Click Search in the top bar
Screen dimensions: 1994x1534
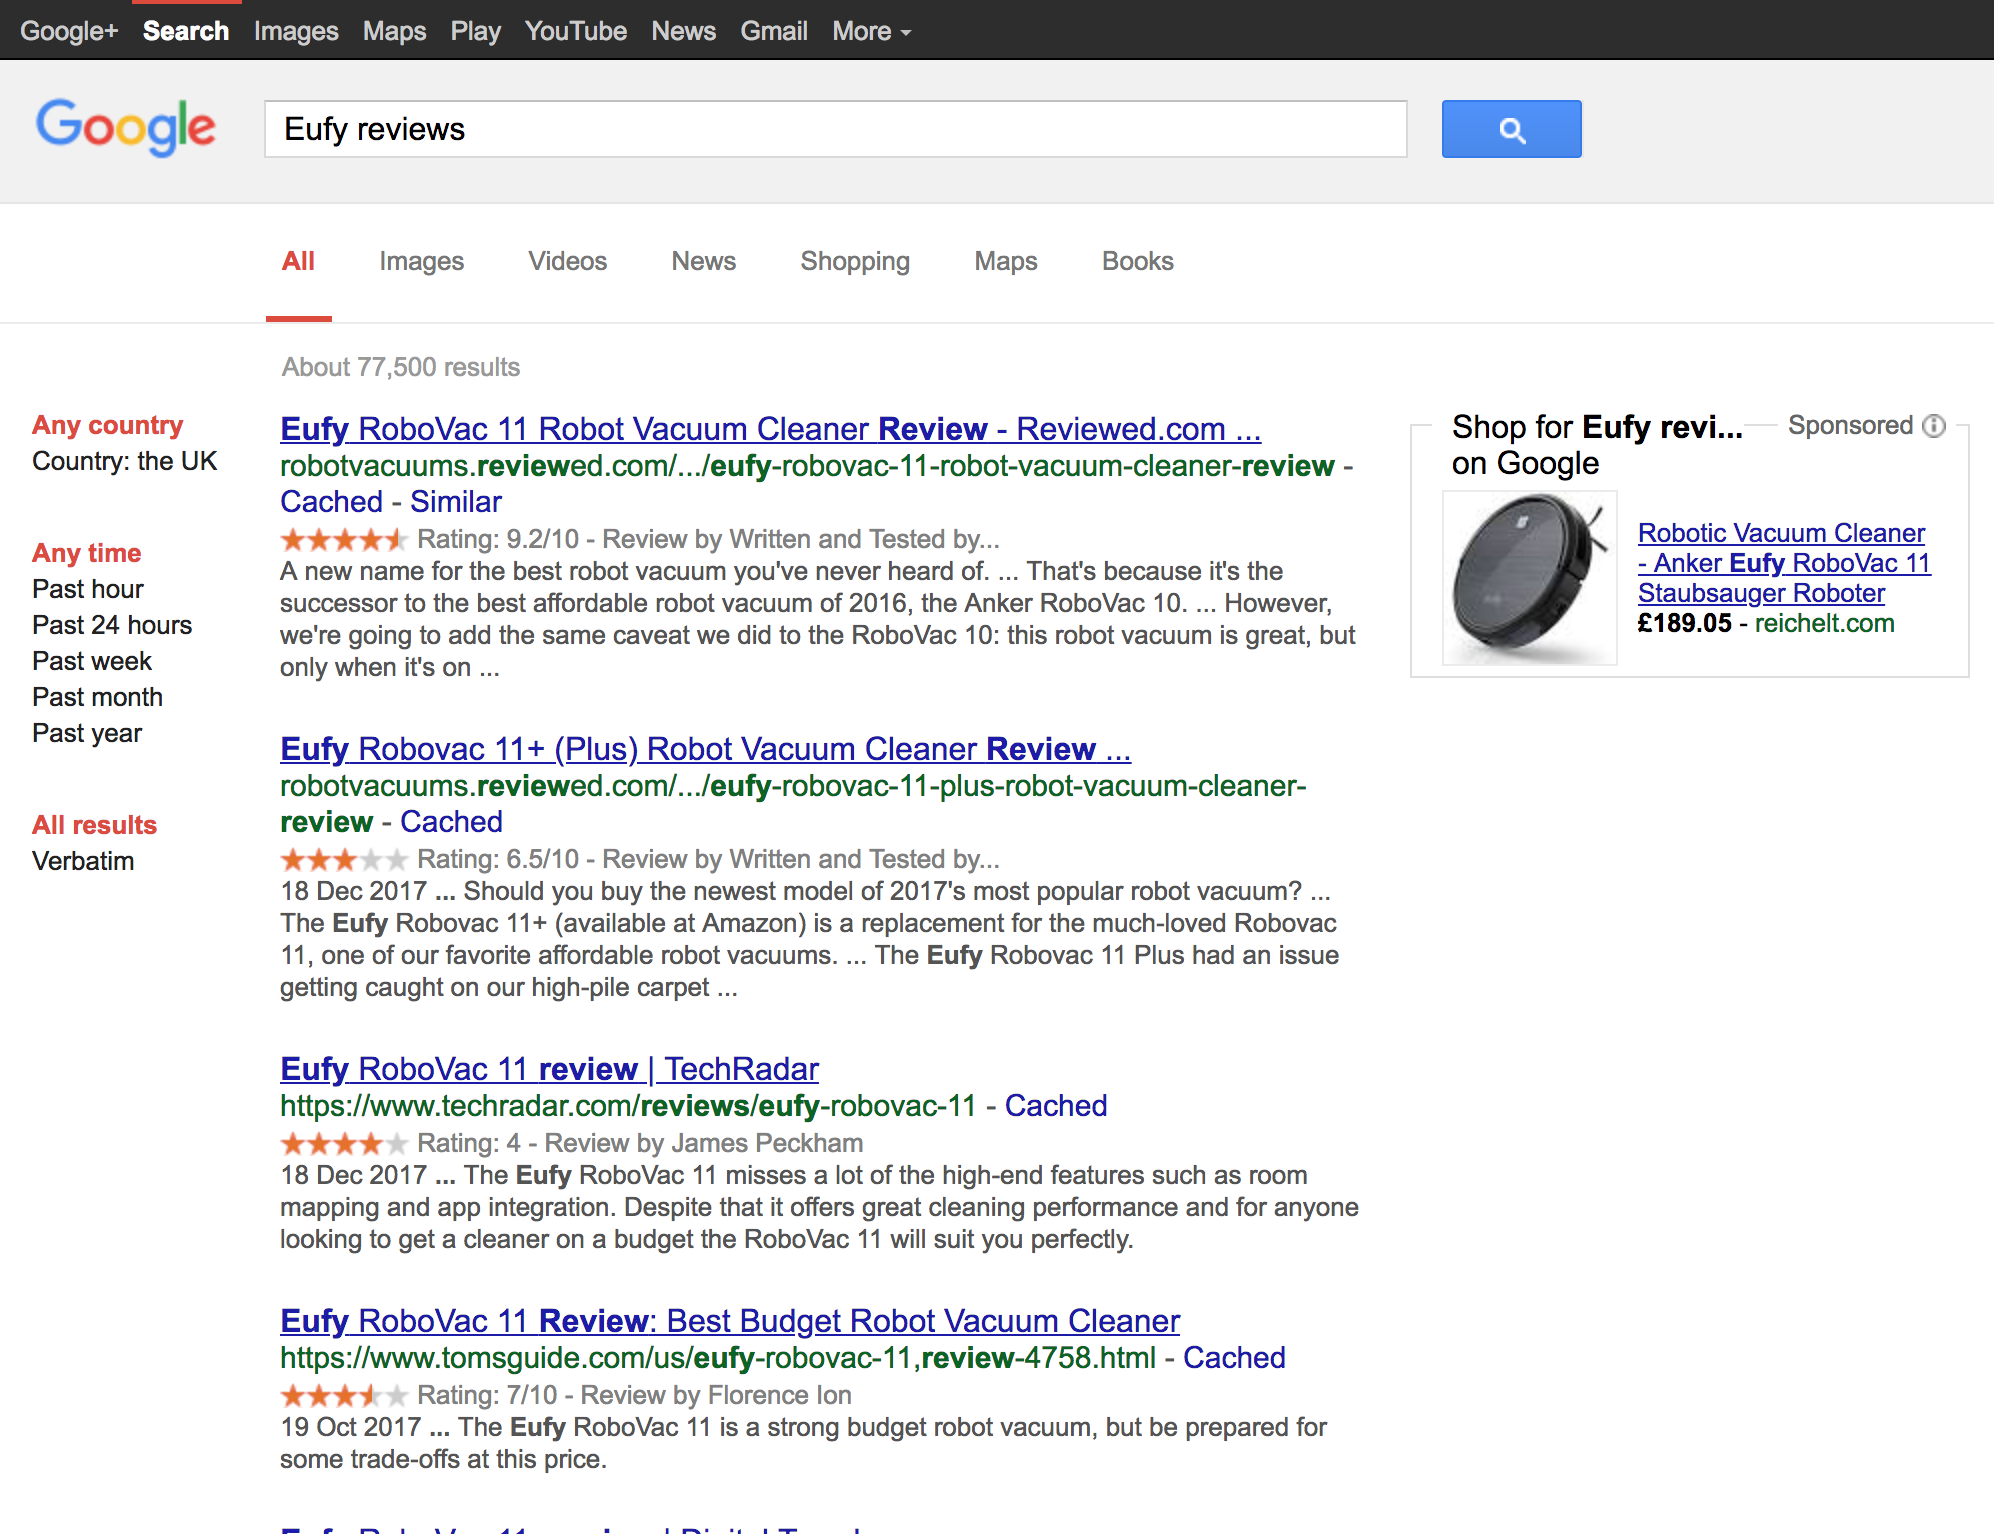[186, 31]
